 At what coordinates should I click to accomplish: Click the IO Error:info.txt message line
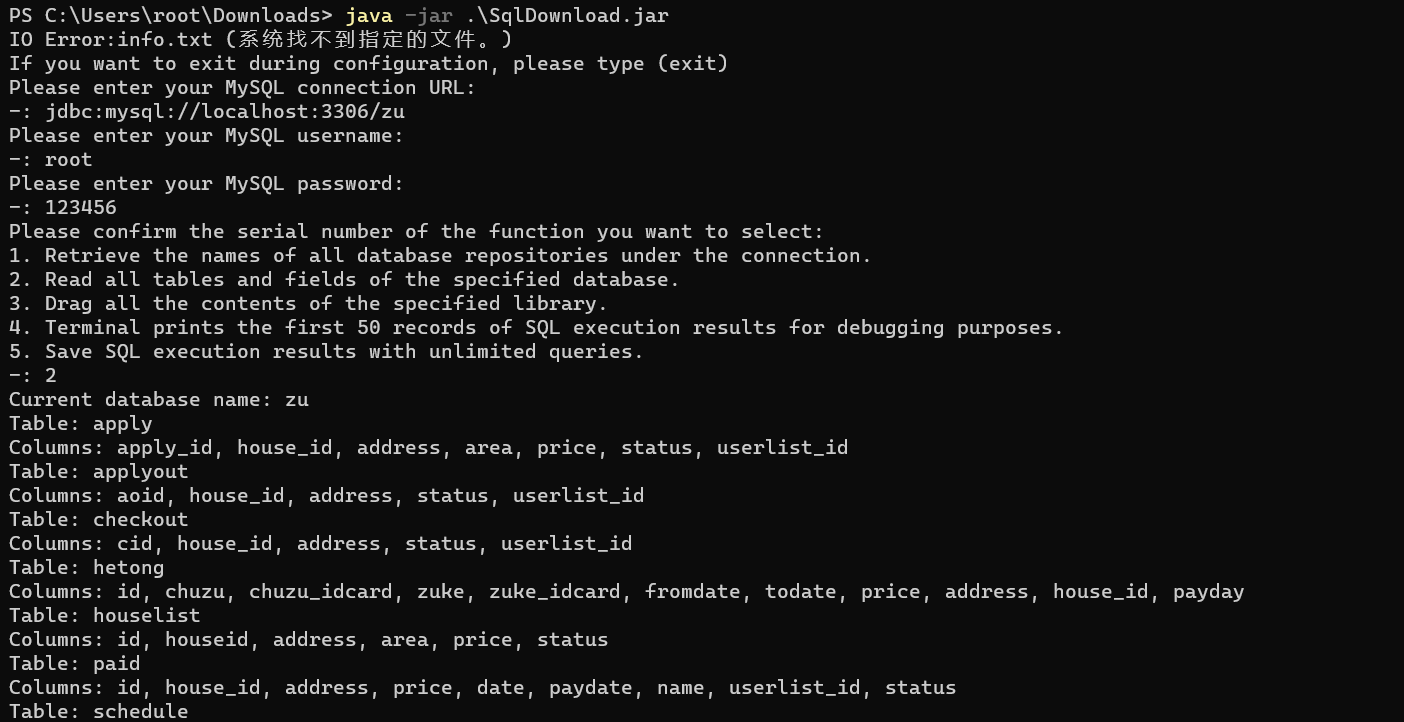(261, 39)
